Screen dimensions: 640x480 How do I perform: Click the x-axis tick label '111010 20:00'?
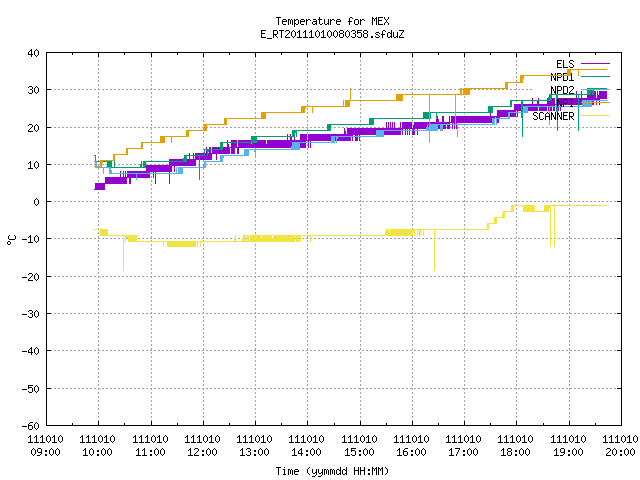tap(620, 446)
